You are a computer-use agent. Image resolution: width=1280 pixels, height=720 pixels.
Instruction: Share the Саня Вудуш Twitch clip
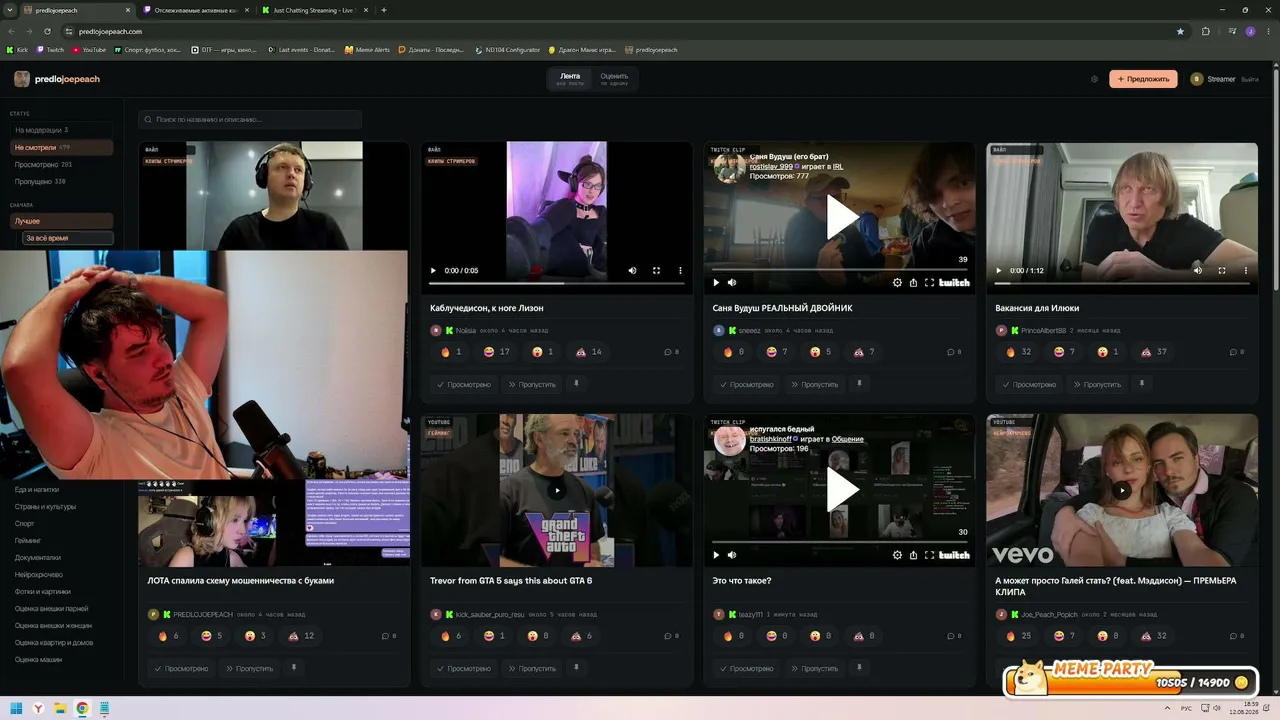pos(913,283)
